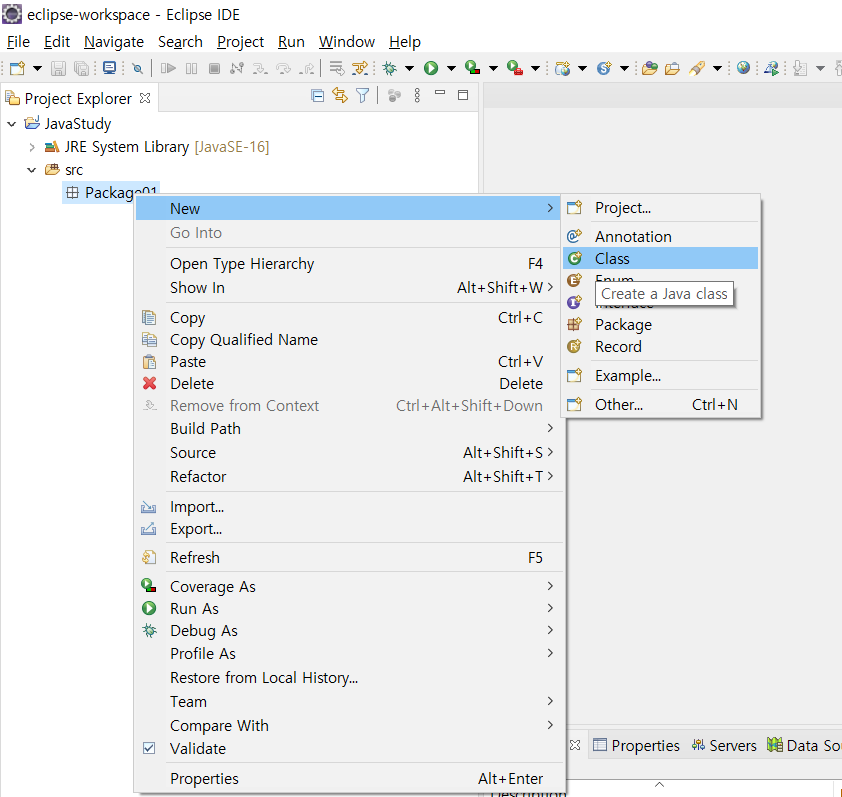This screenshot has width=842, height=797.
Task: Choose Package from the New submenu
Action: coord(660,324)
